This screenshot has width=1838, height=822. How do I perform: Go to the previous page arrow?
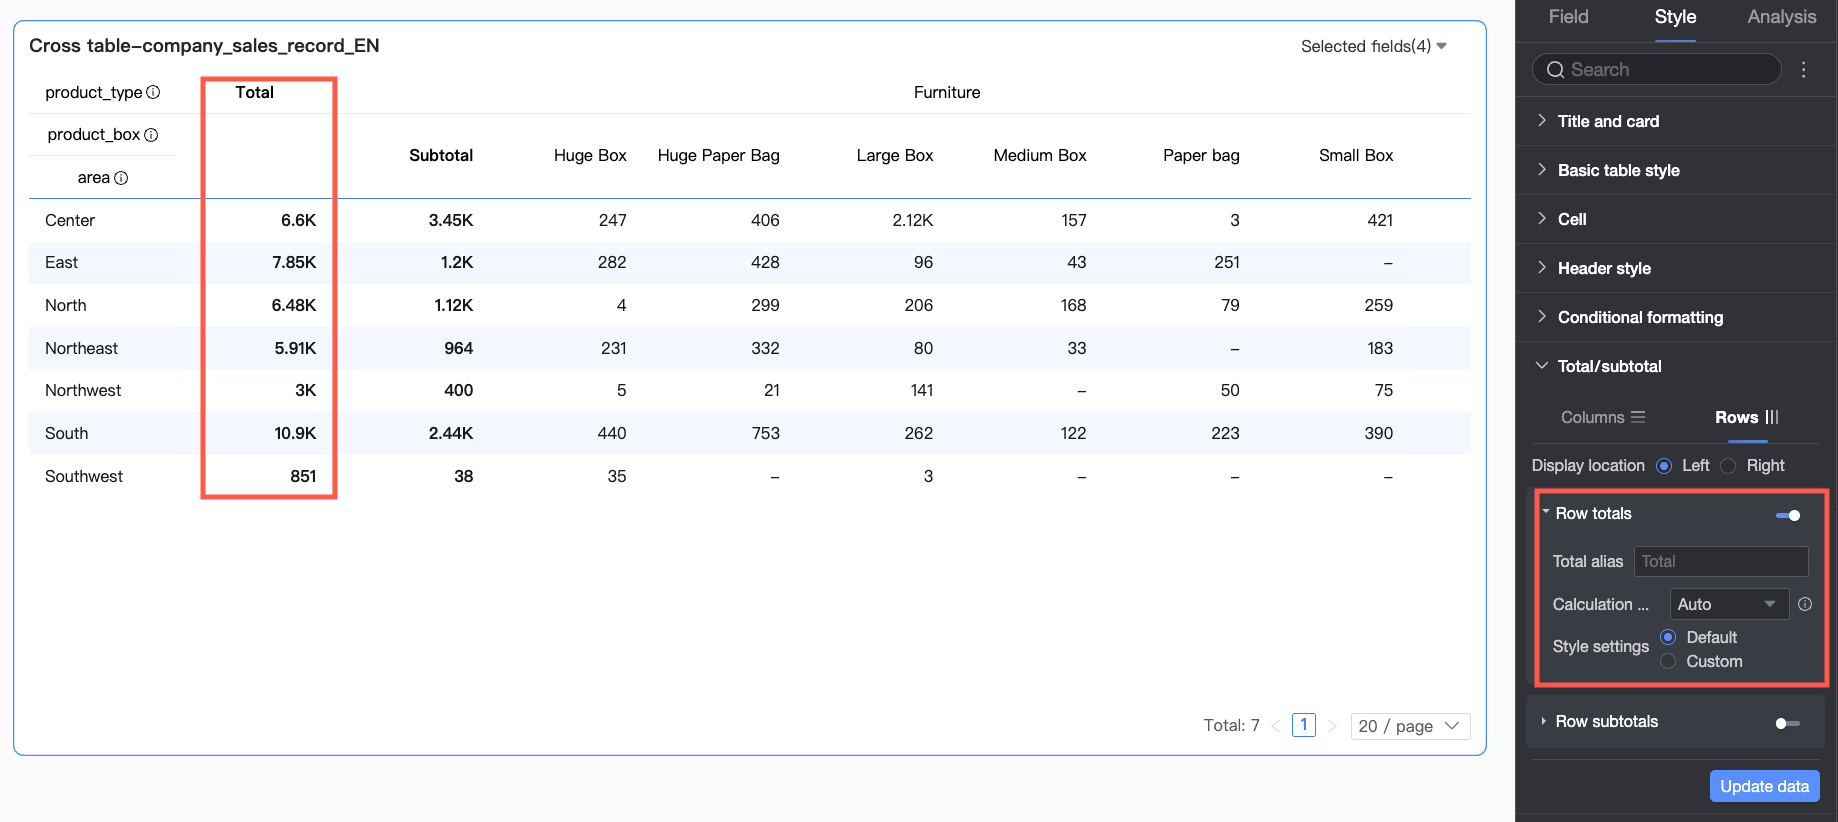[x=1276, y=726]
